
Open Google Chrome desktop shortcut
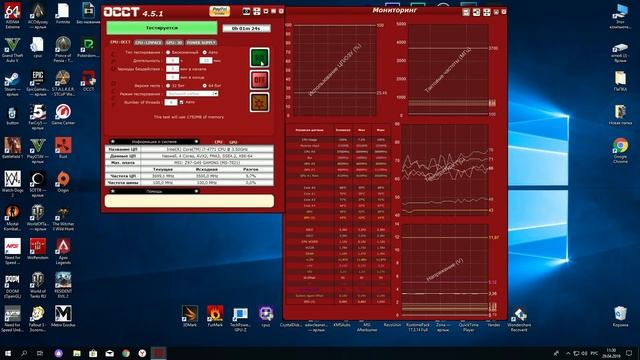point(620,150)
